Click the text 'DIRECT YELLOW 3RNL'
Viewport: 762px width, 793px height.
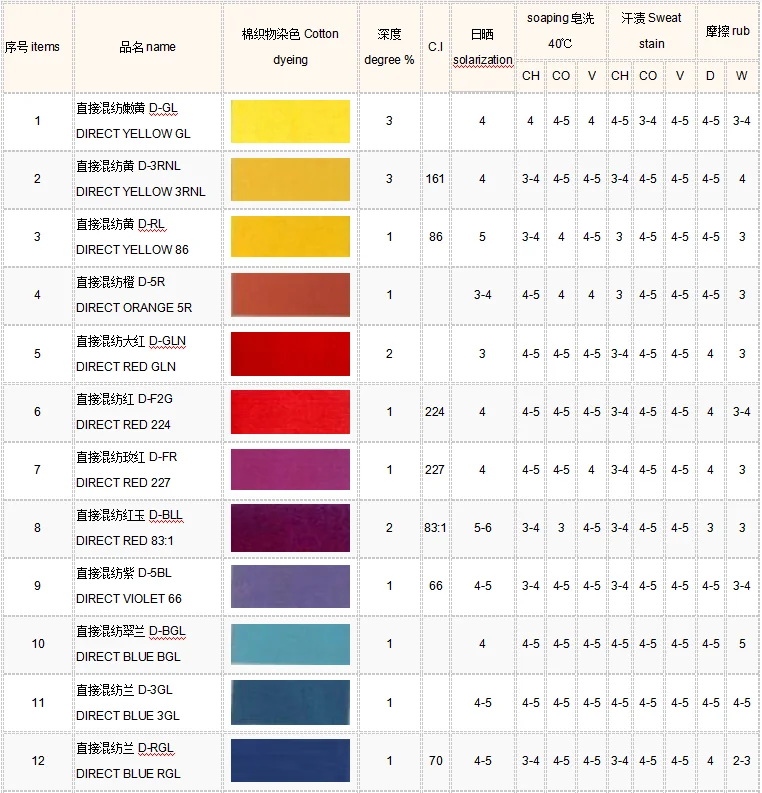[x=141, y=192]
